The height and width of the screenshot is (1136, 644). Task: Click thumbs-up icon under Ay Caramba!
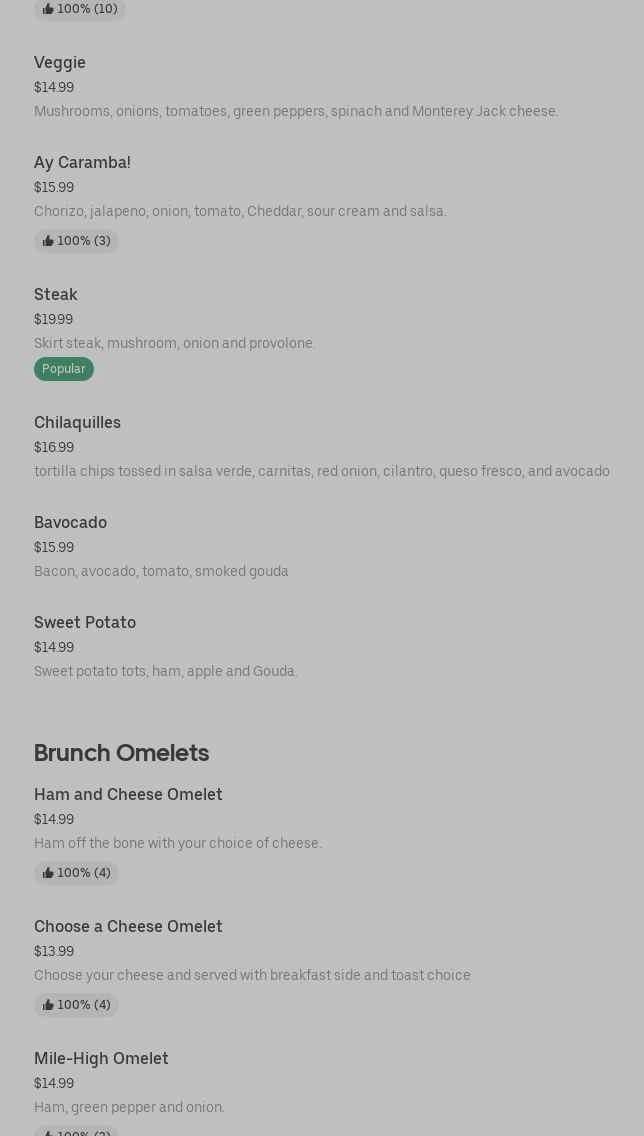(x=48, y=241)
